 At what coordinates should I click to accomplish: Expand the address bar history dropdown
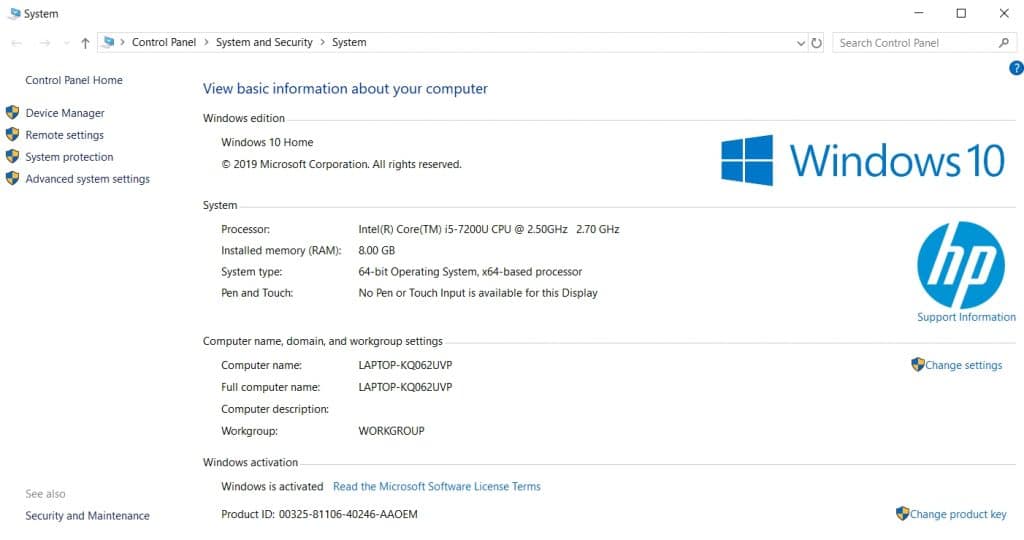800,43
